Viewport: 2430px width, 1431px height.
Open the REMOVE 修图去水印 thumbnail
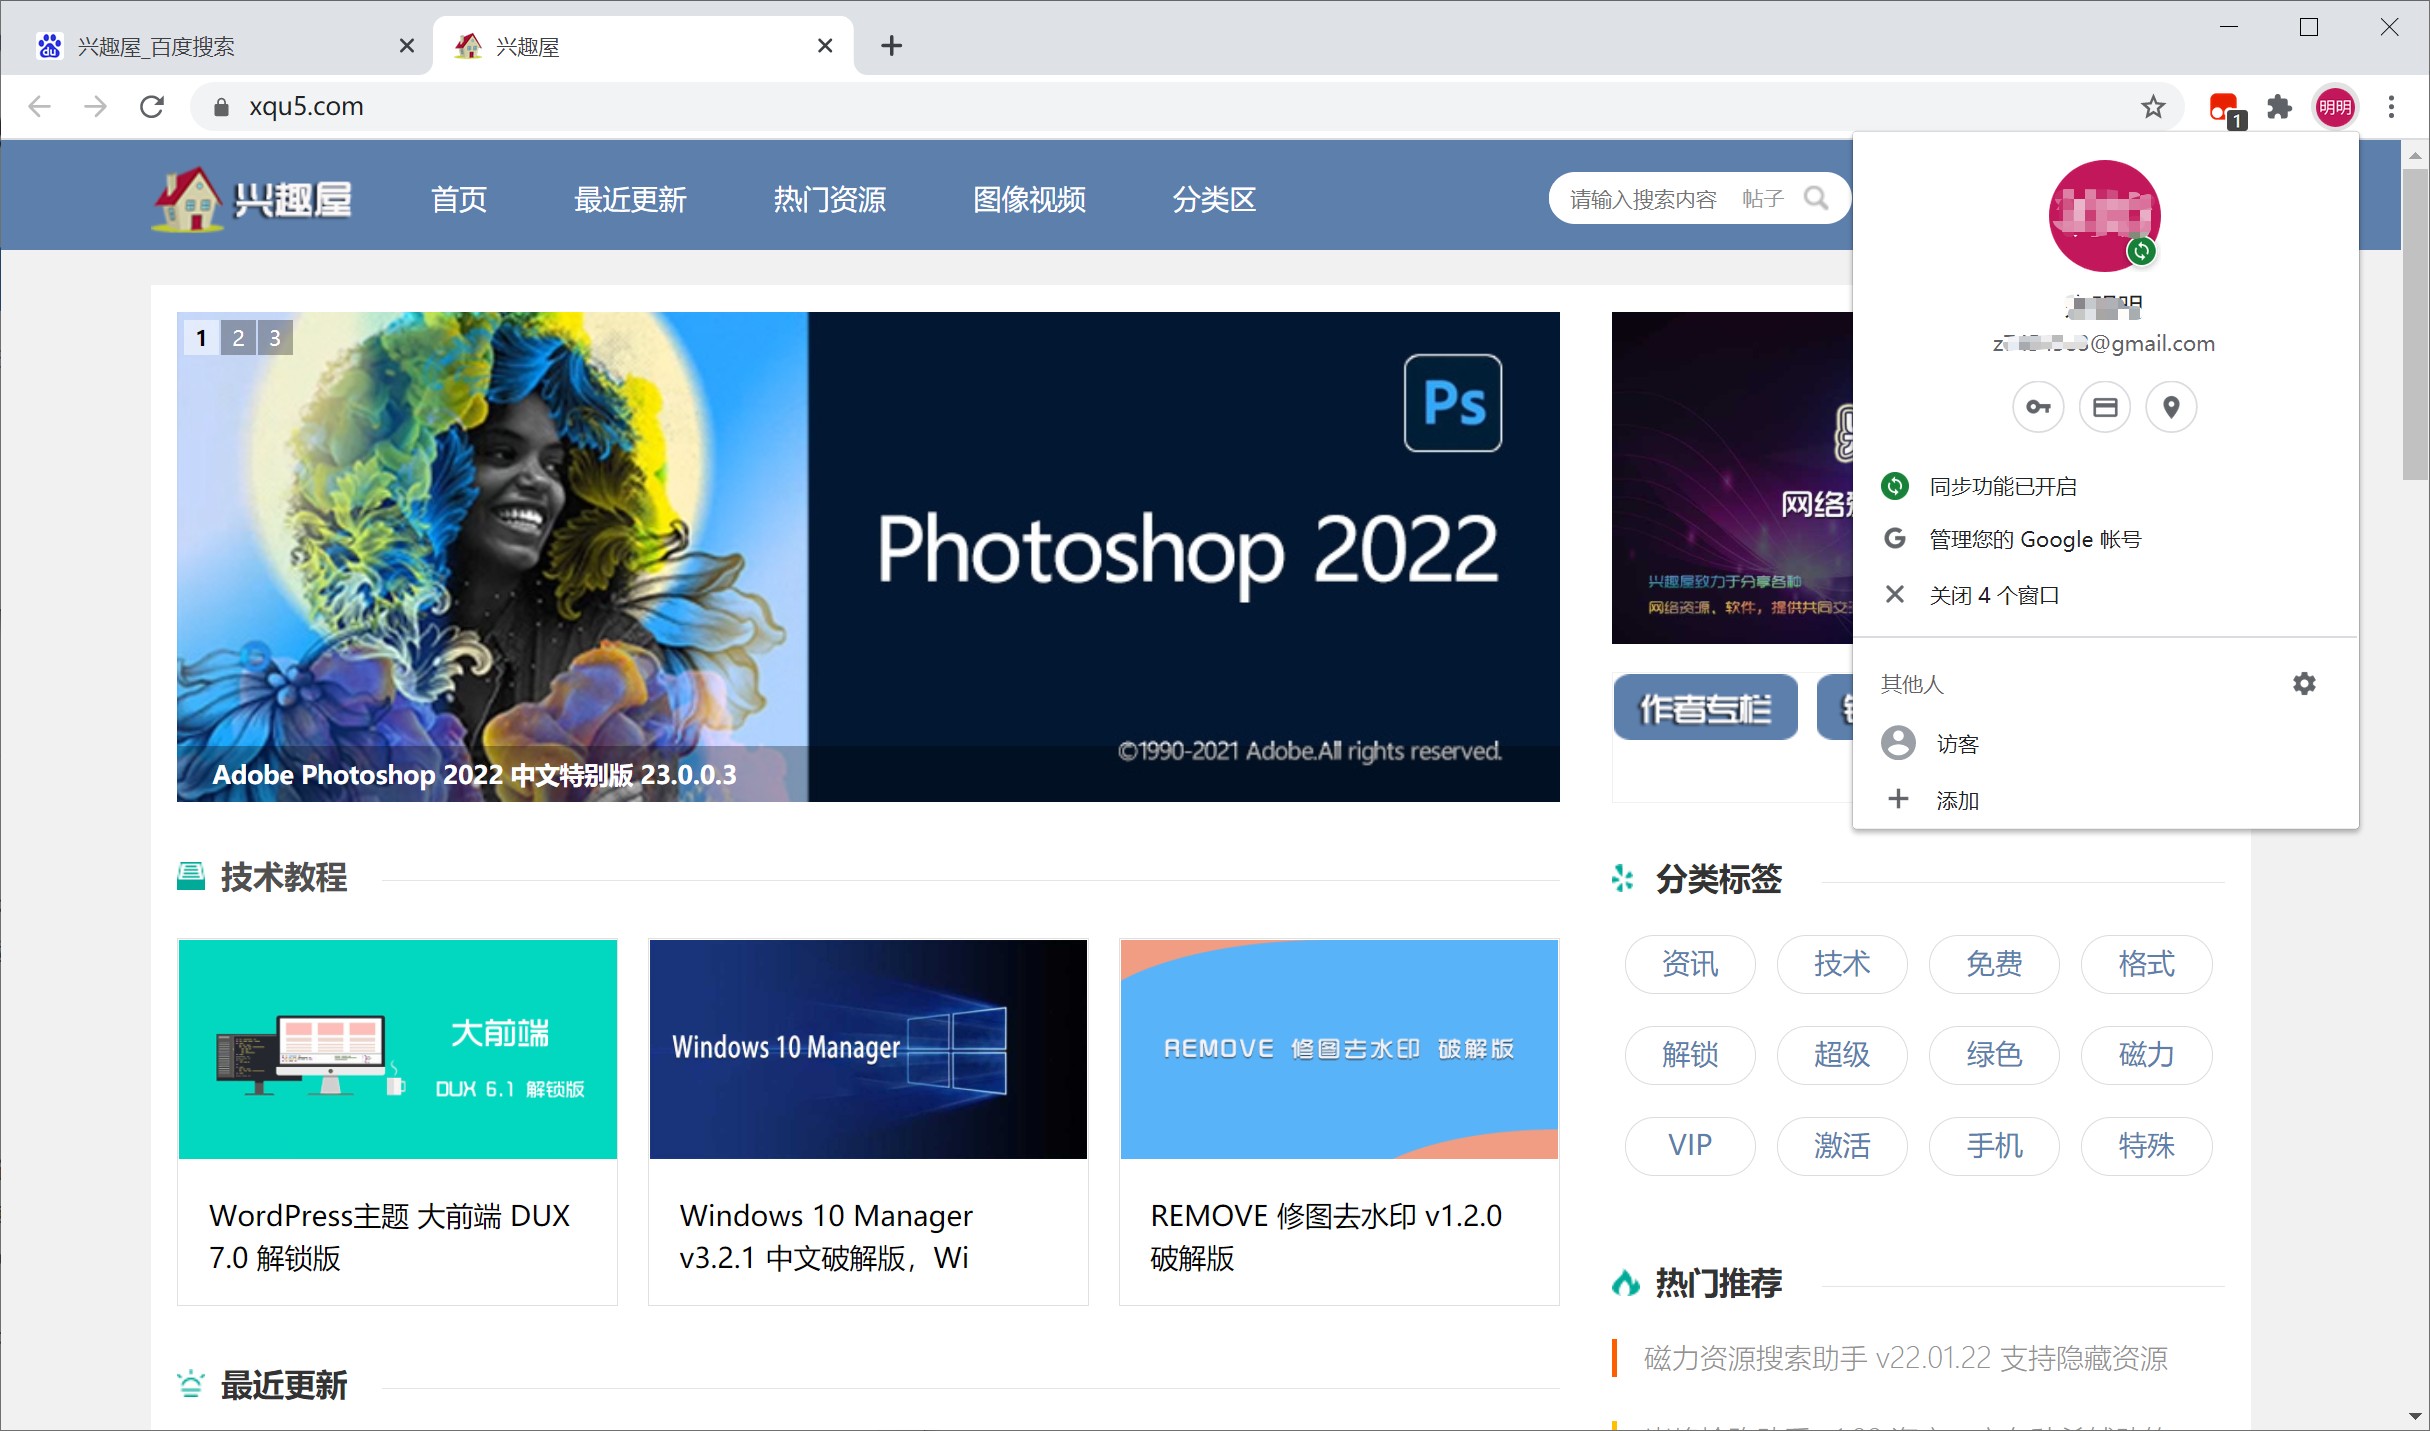coord(1339,1049)
